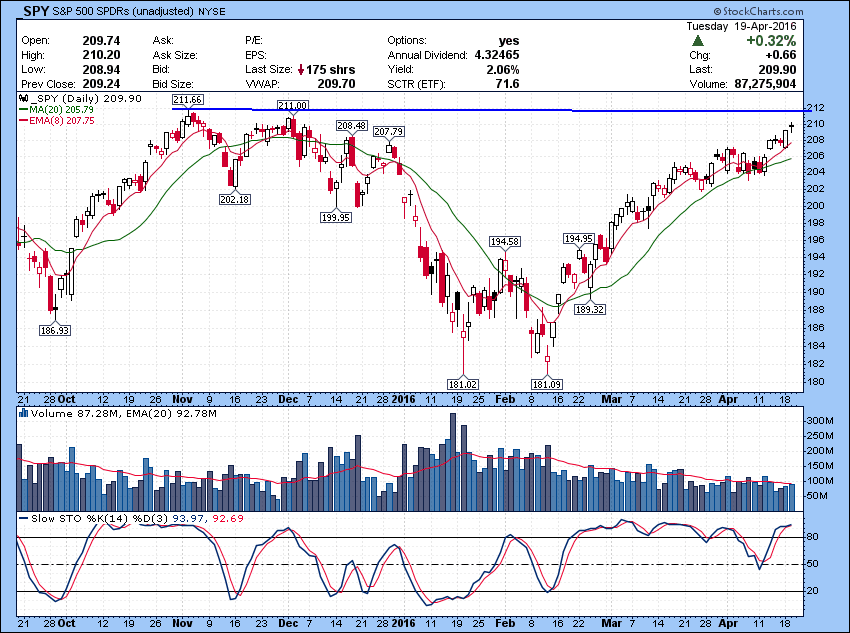Click the VWAP value 209.70
Viewport: 850px width, 633px height.
[x=336, y=84]
